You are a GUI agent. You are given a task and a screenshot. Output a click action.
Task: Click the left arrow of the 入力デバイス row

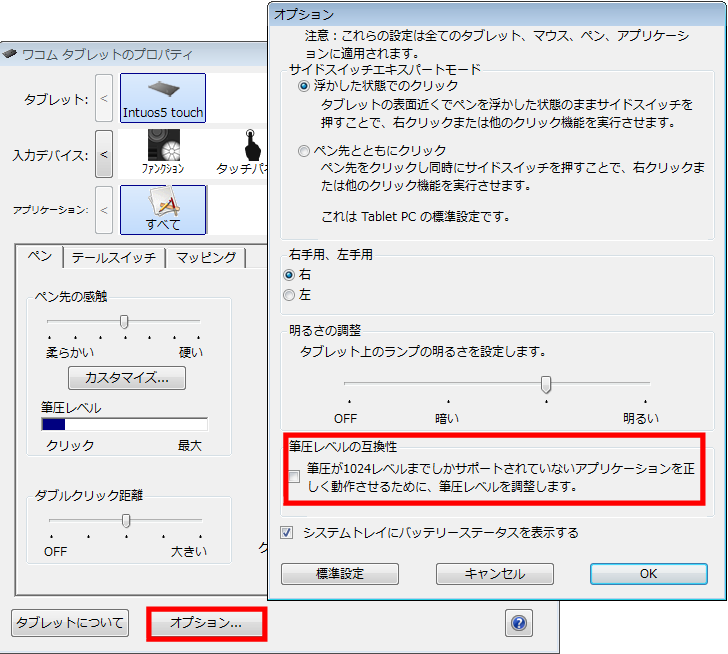[x=104, y=154]
